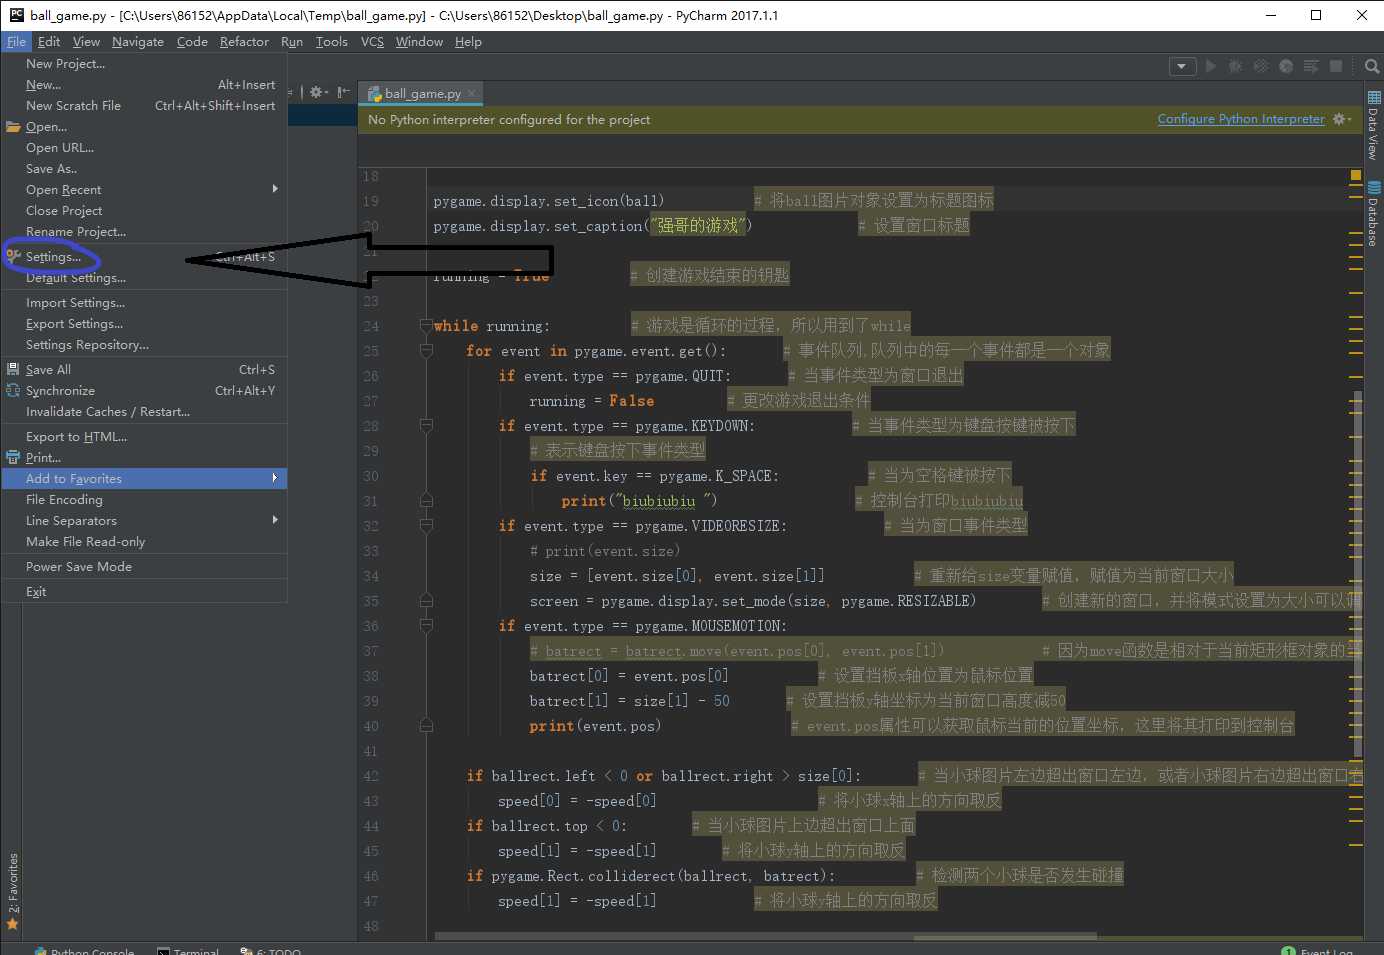Click the concurrency diagram icon in toolbar

pos(1311,66)
